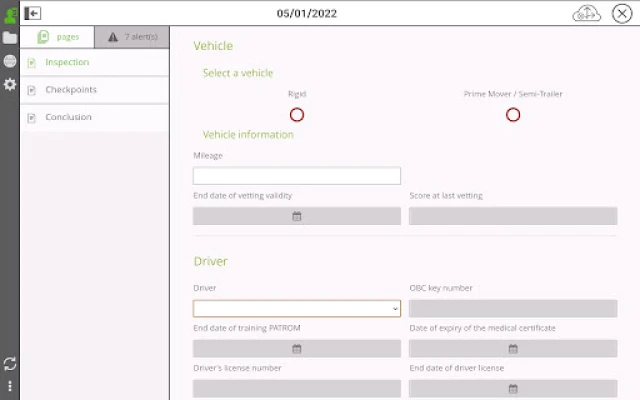
Task: Click the cloud sync upload icon
Action: (x=587, y=13)
